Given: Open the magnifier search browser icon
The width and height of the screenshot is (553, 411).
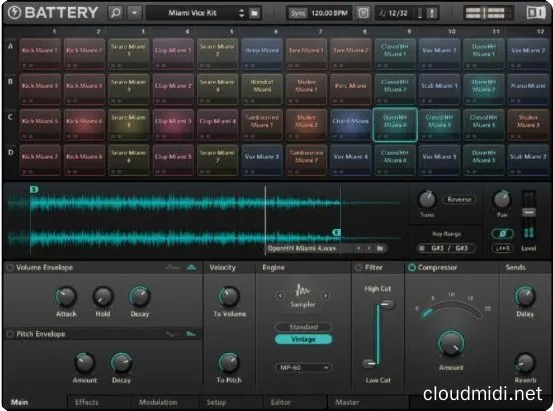Looking at the screenshot, I should click(x=115, y=13).
